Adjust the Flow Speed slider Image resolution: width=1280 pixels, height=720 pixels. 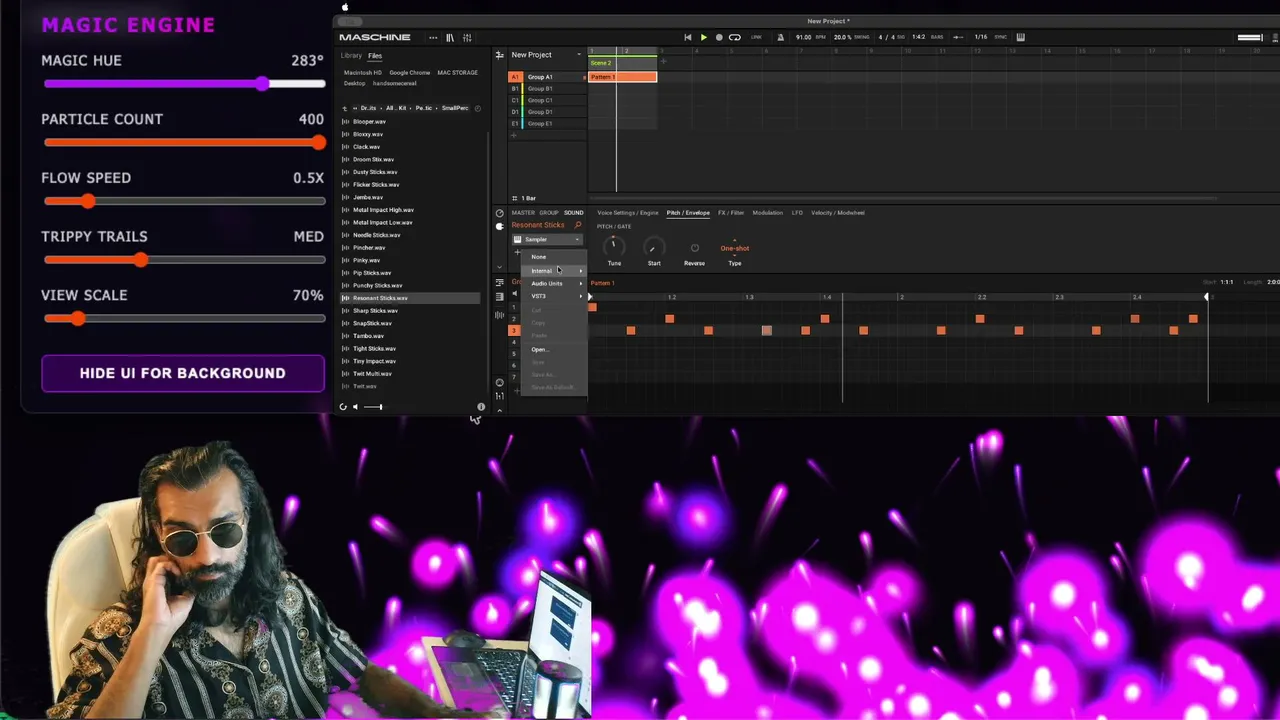tap(183, 201)
